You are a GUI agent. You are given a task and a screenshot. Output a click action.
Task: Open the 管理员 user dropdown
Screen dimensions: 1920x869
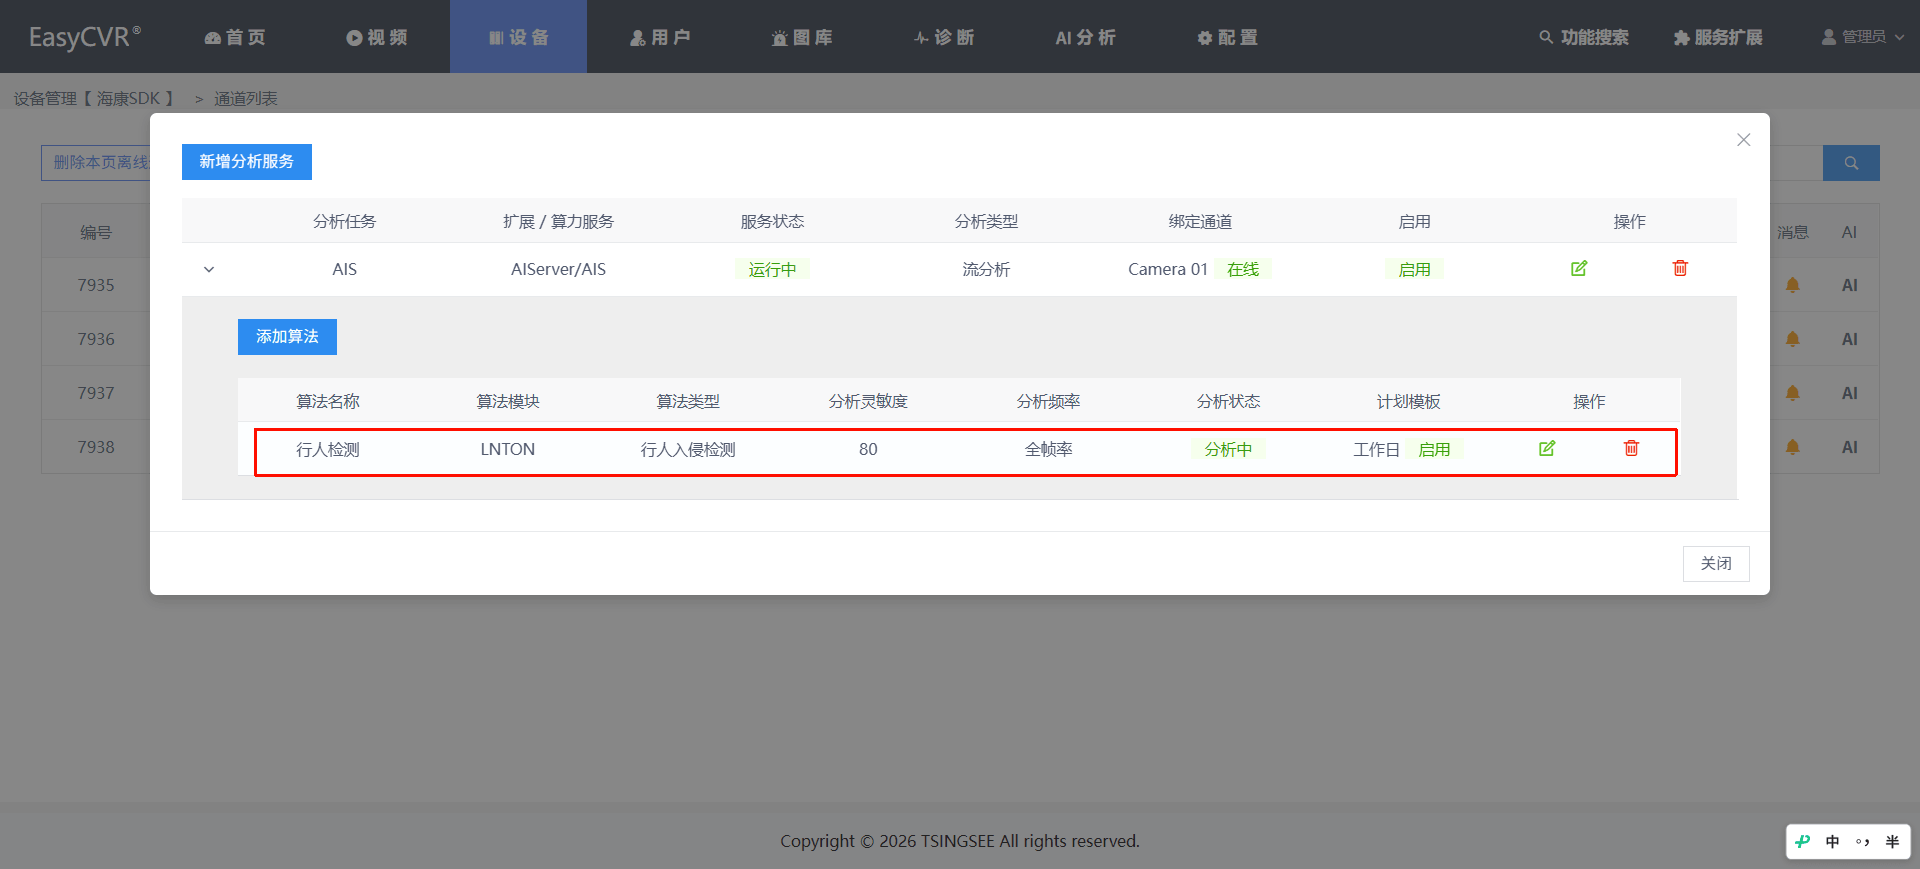1862,37
